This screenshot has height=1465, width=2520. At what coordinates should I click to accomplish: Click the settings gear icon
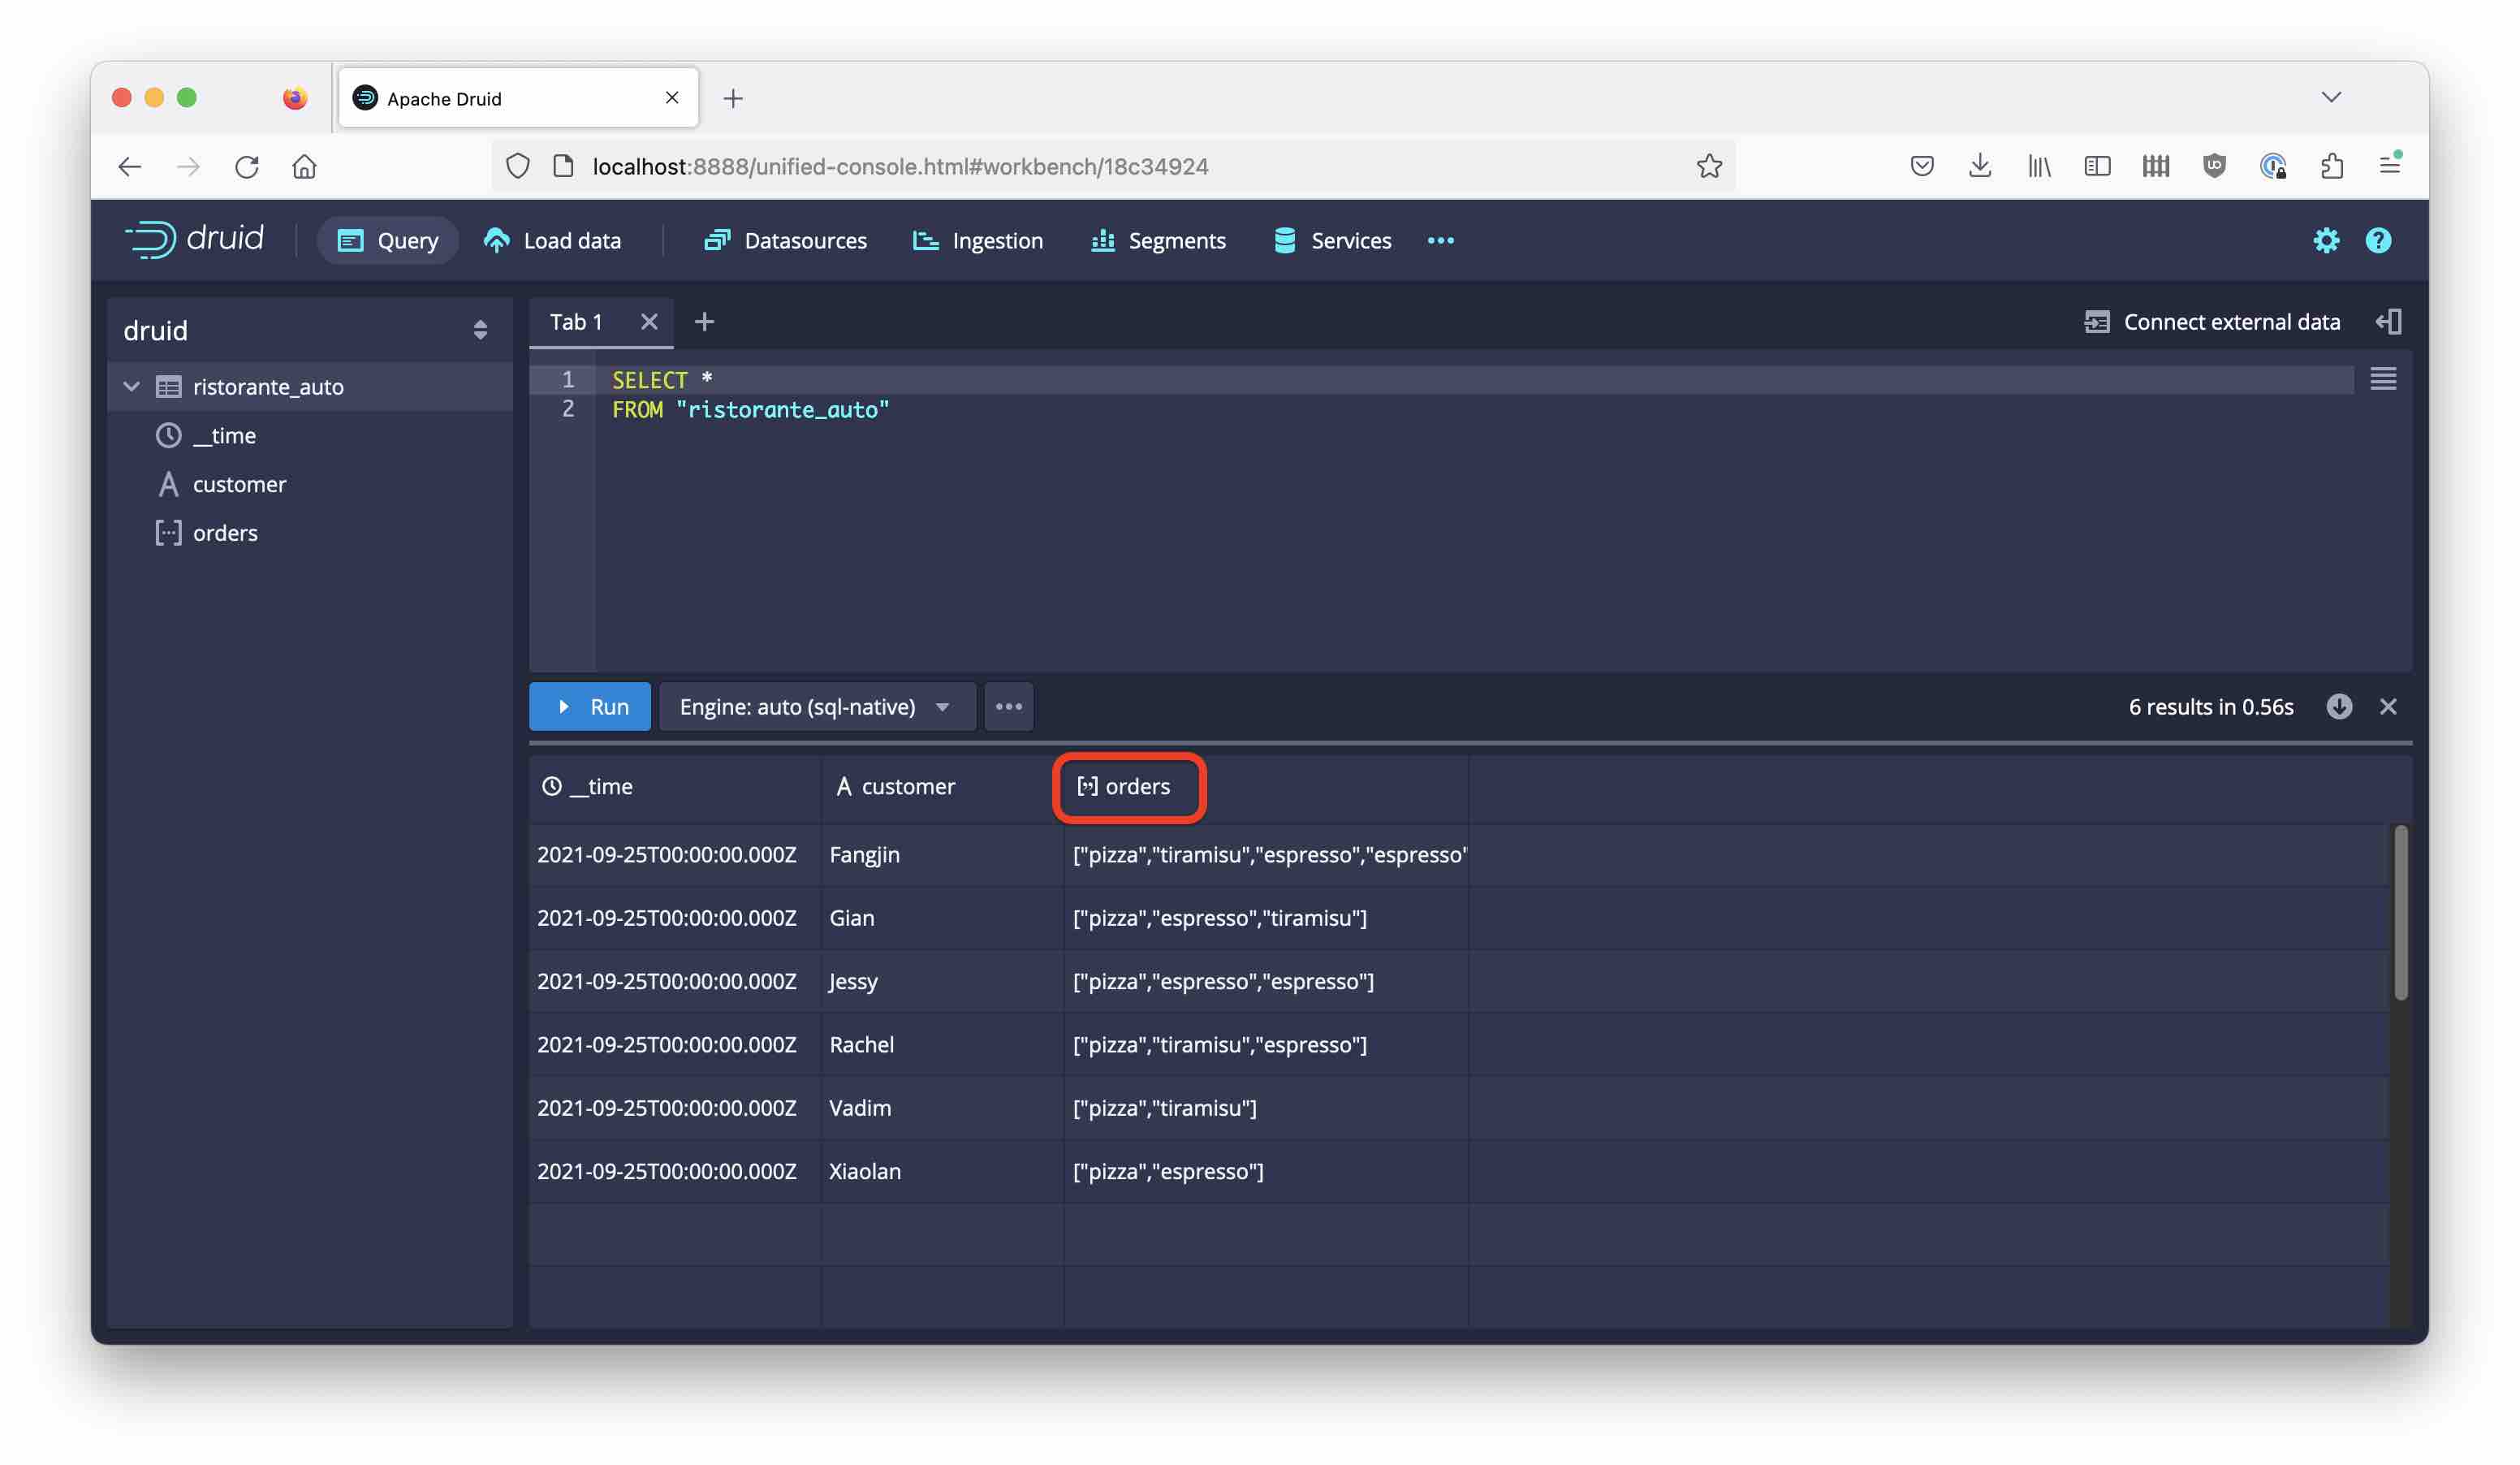[x=2325, y=240]
